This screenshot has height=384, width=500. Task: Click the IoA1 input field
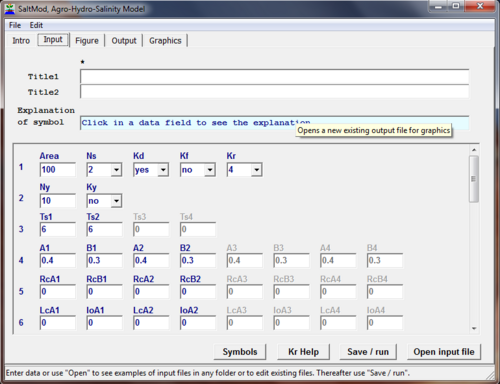tap(104, 323)
